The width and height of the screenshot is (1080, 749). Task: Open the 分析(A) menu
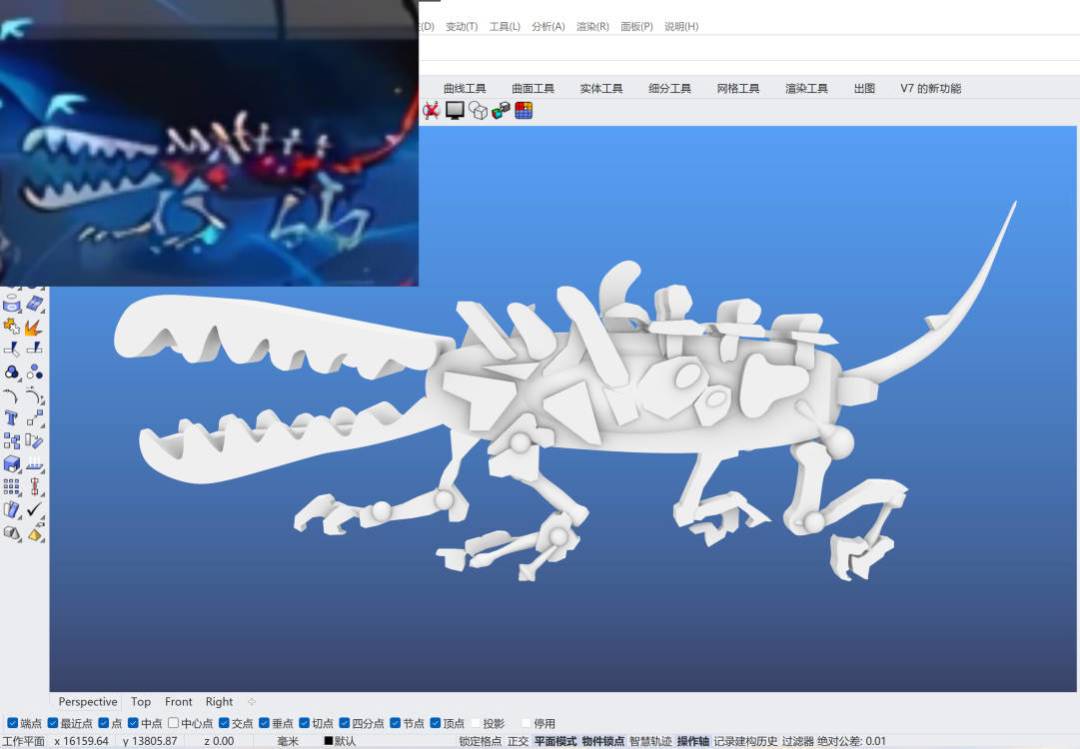548,26
